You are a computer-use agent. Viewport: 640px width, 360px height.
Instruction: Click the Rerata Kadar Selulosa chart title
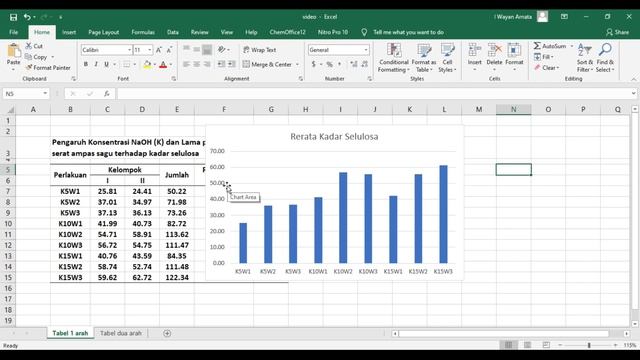(x=334, y=136)
